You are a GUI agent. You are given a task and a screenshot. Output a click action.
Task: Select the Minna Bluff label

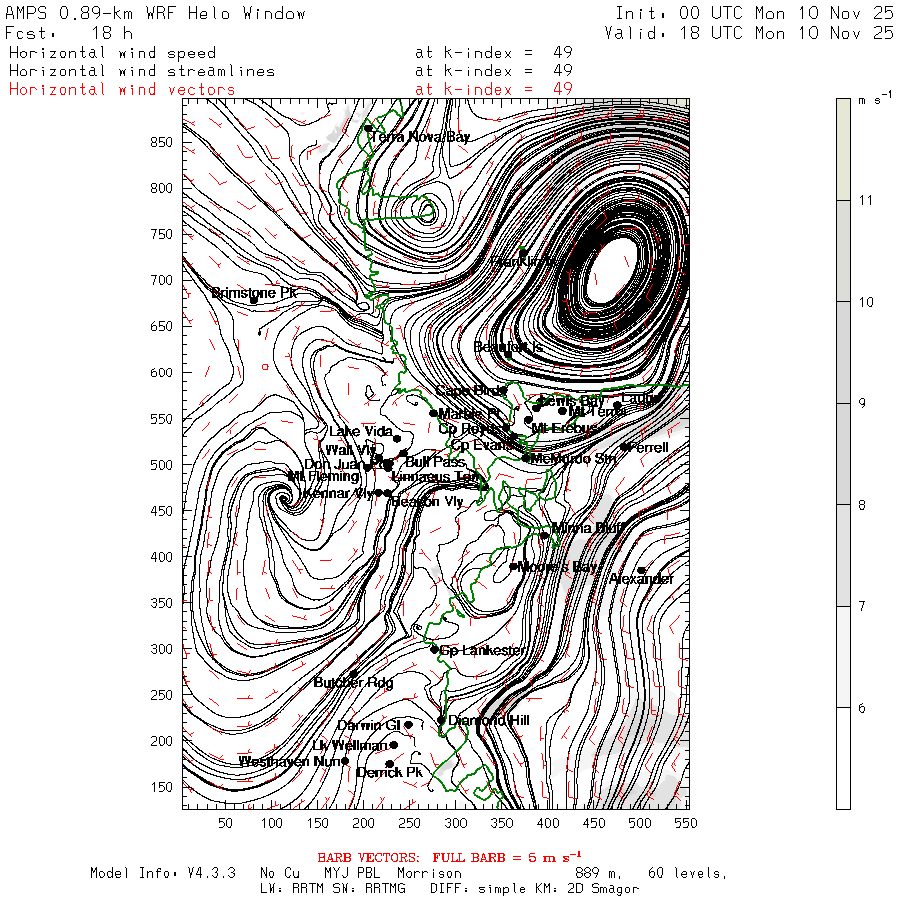click(x=588, y=527)
